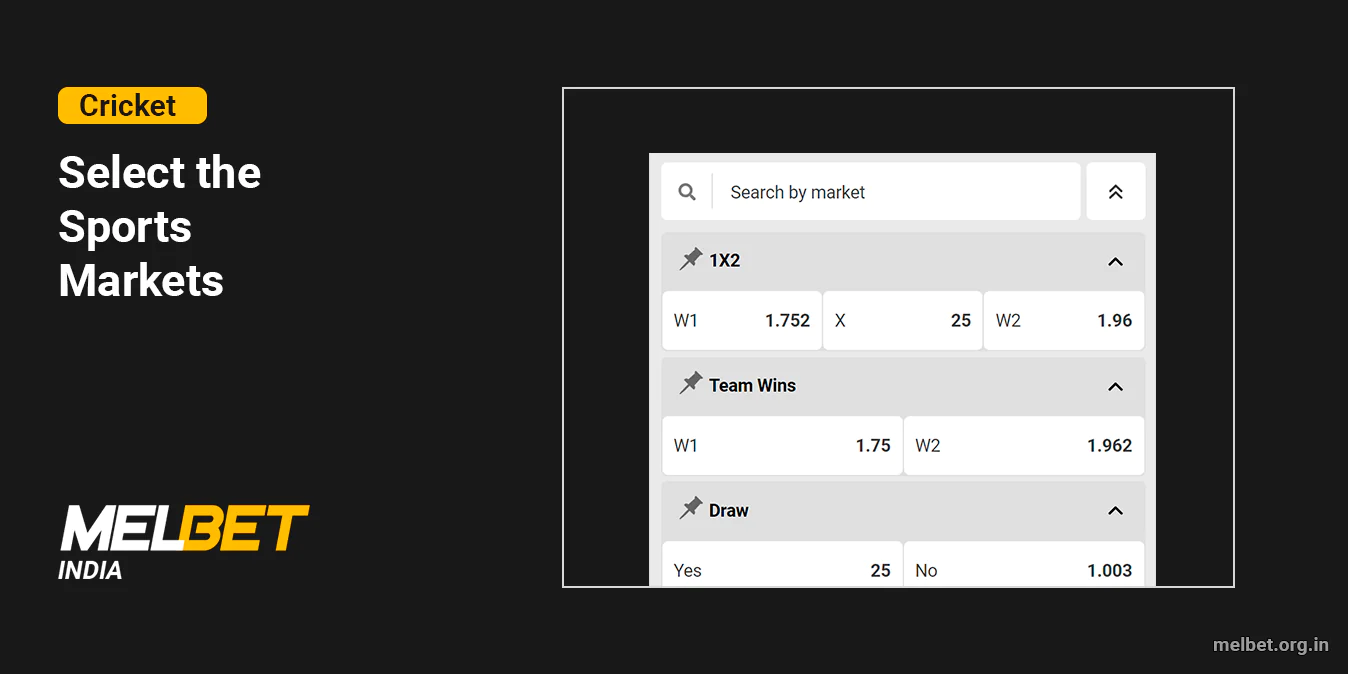1348x674 pixels.
Task: Collapse the Draw section chevron
Action: click(1115, 510)
